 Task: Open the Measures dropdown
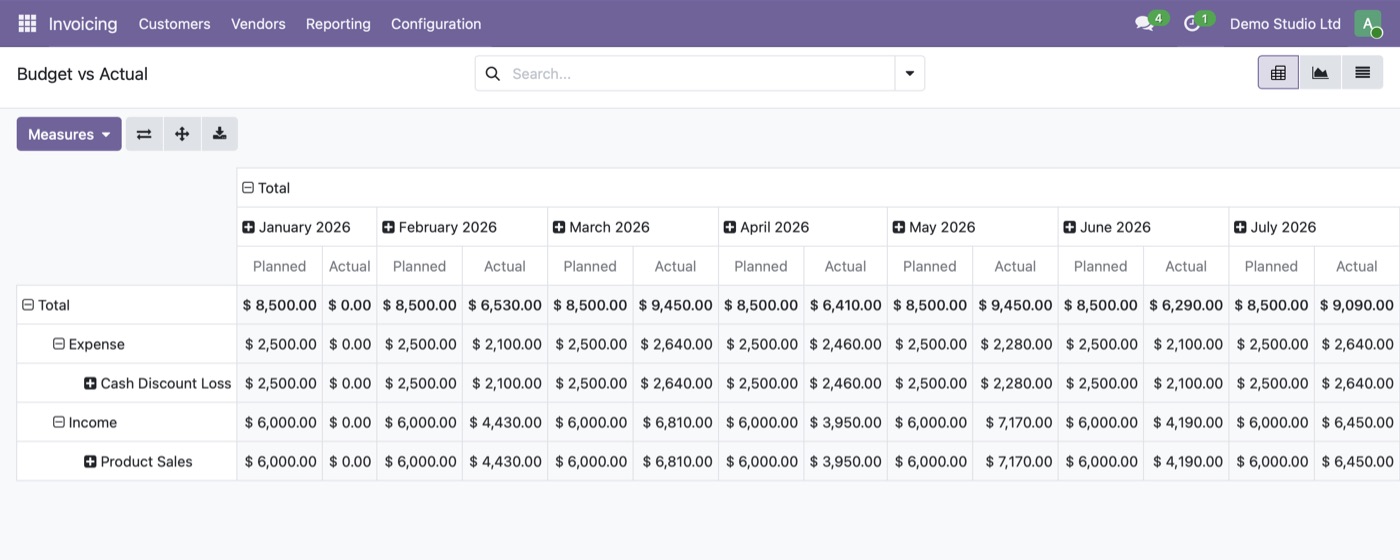coord(69,134)
